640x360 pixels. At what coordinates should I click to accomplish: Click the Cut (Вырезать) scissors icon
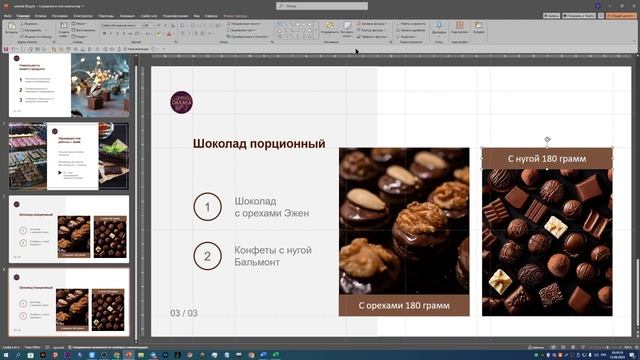point(22,24)
